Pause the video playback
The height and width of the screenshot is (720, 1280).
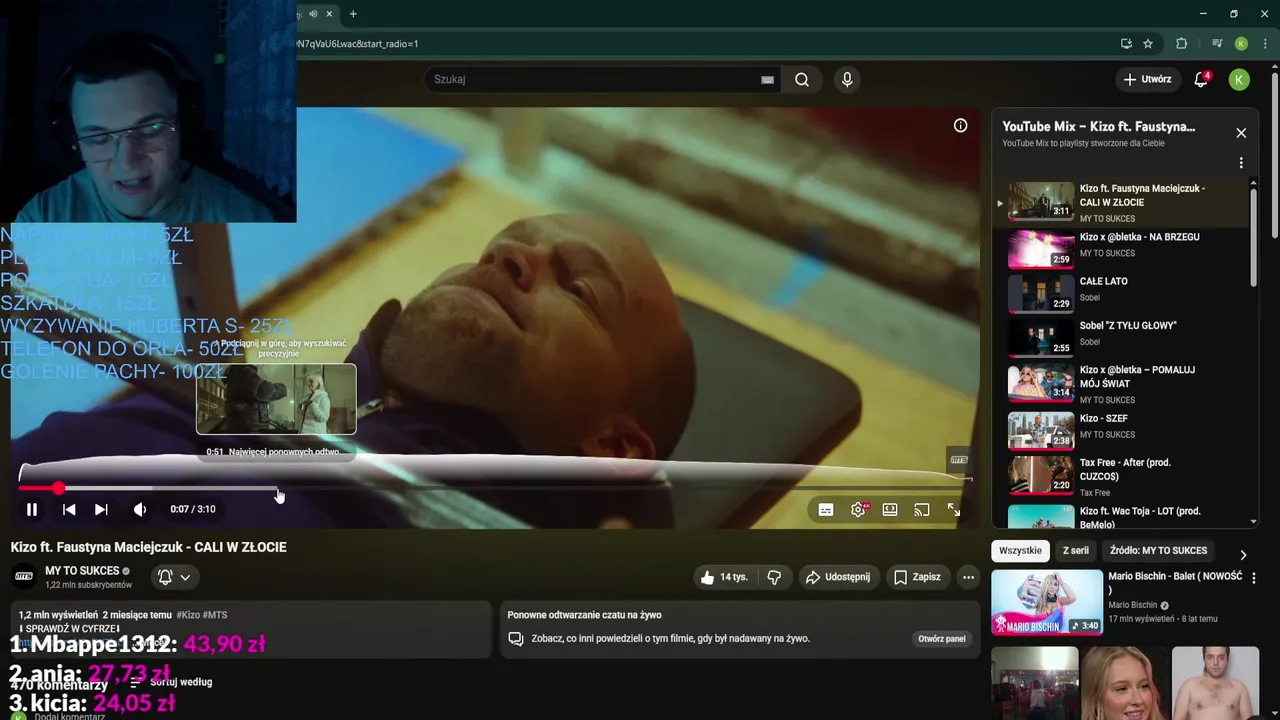[x=32, y=509]
